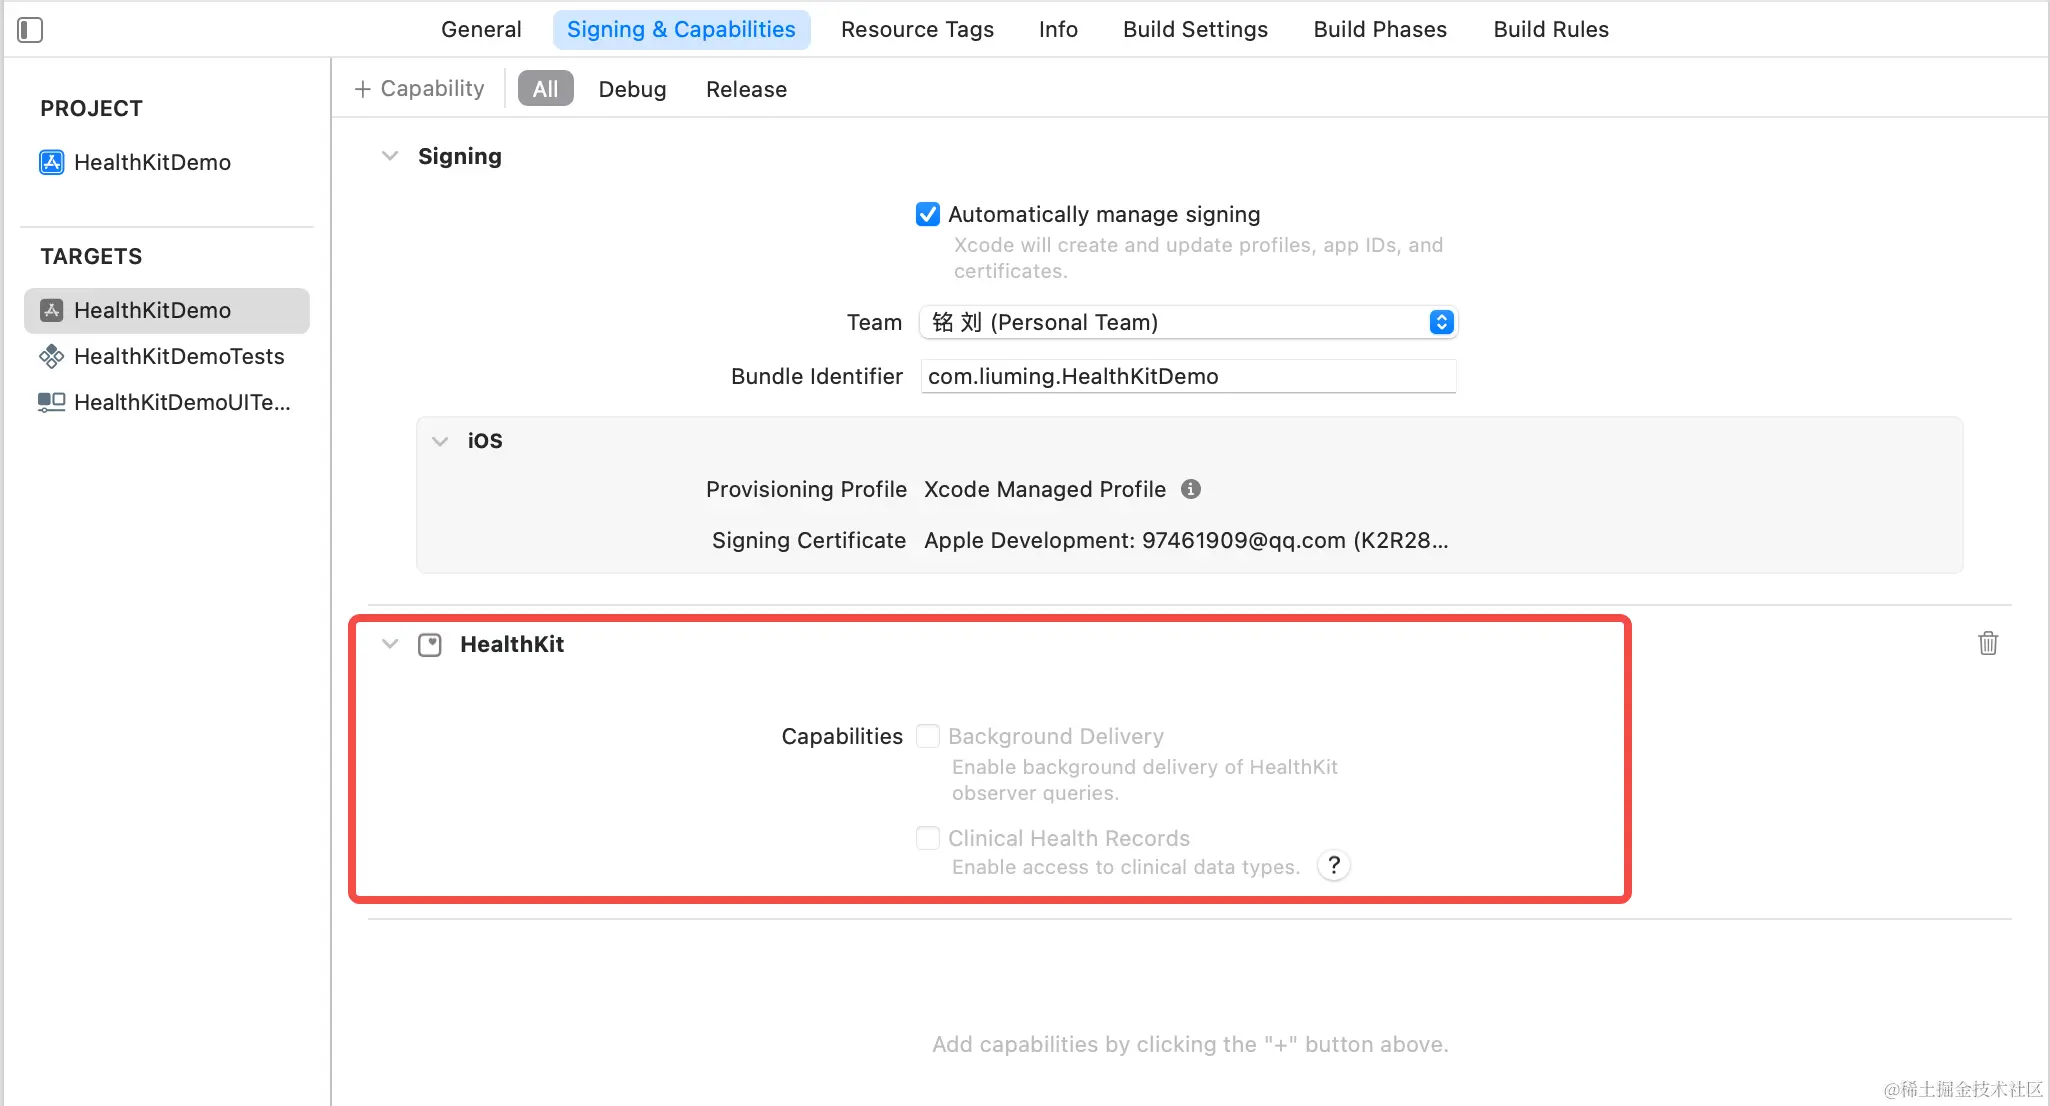Click Provisioning Profile info icon

coord(1190,489)
